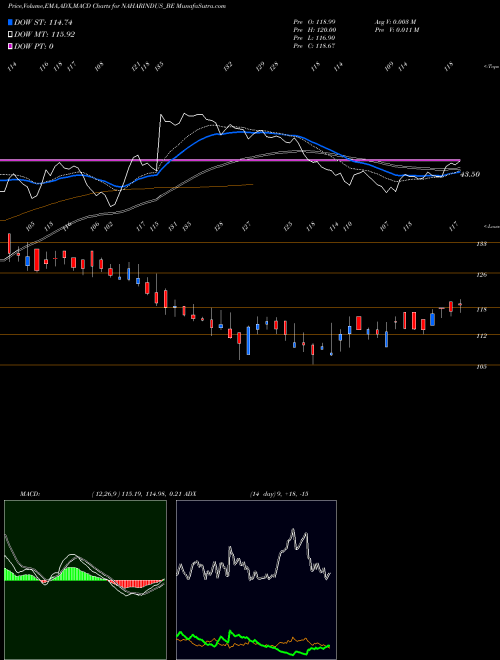Click the Pre V: 0.011 M value
The image size is (500, 660).
pos(396,30)
